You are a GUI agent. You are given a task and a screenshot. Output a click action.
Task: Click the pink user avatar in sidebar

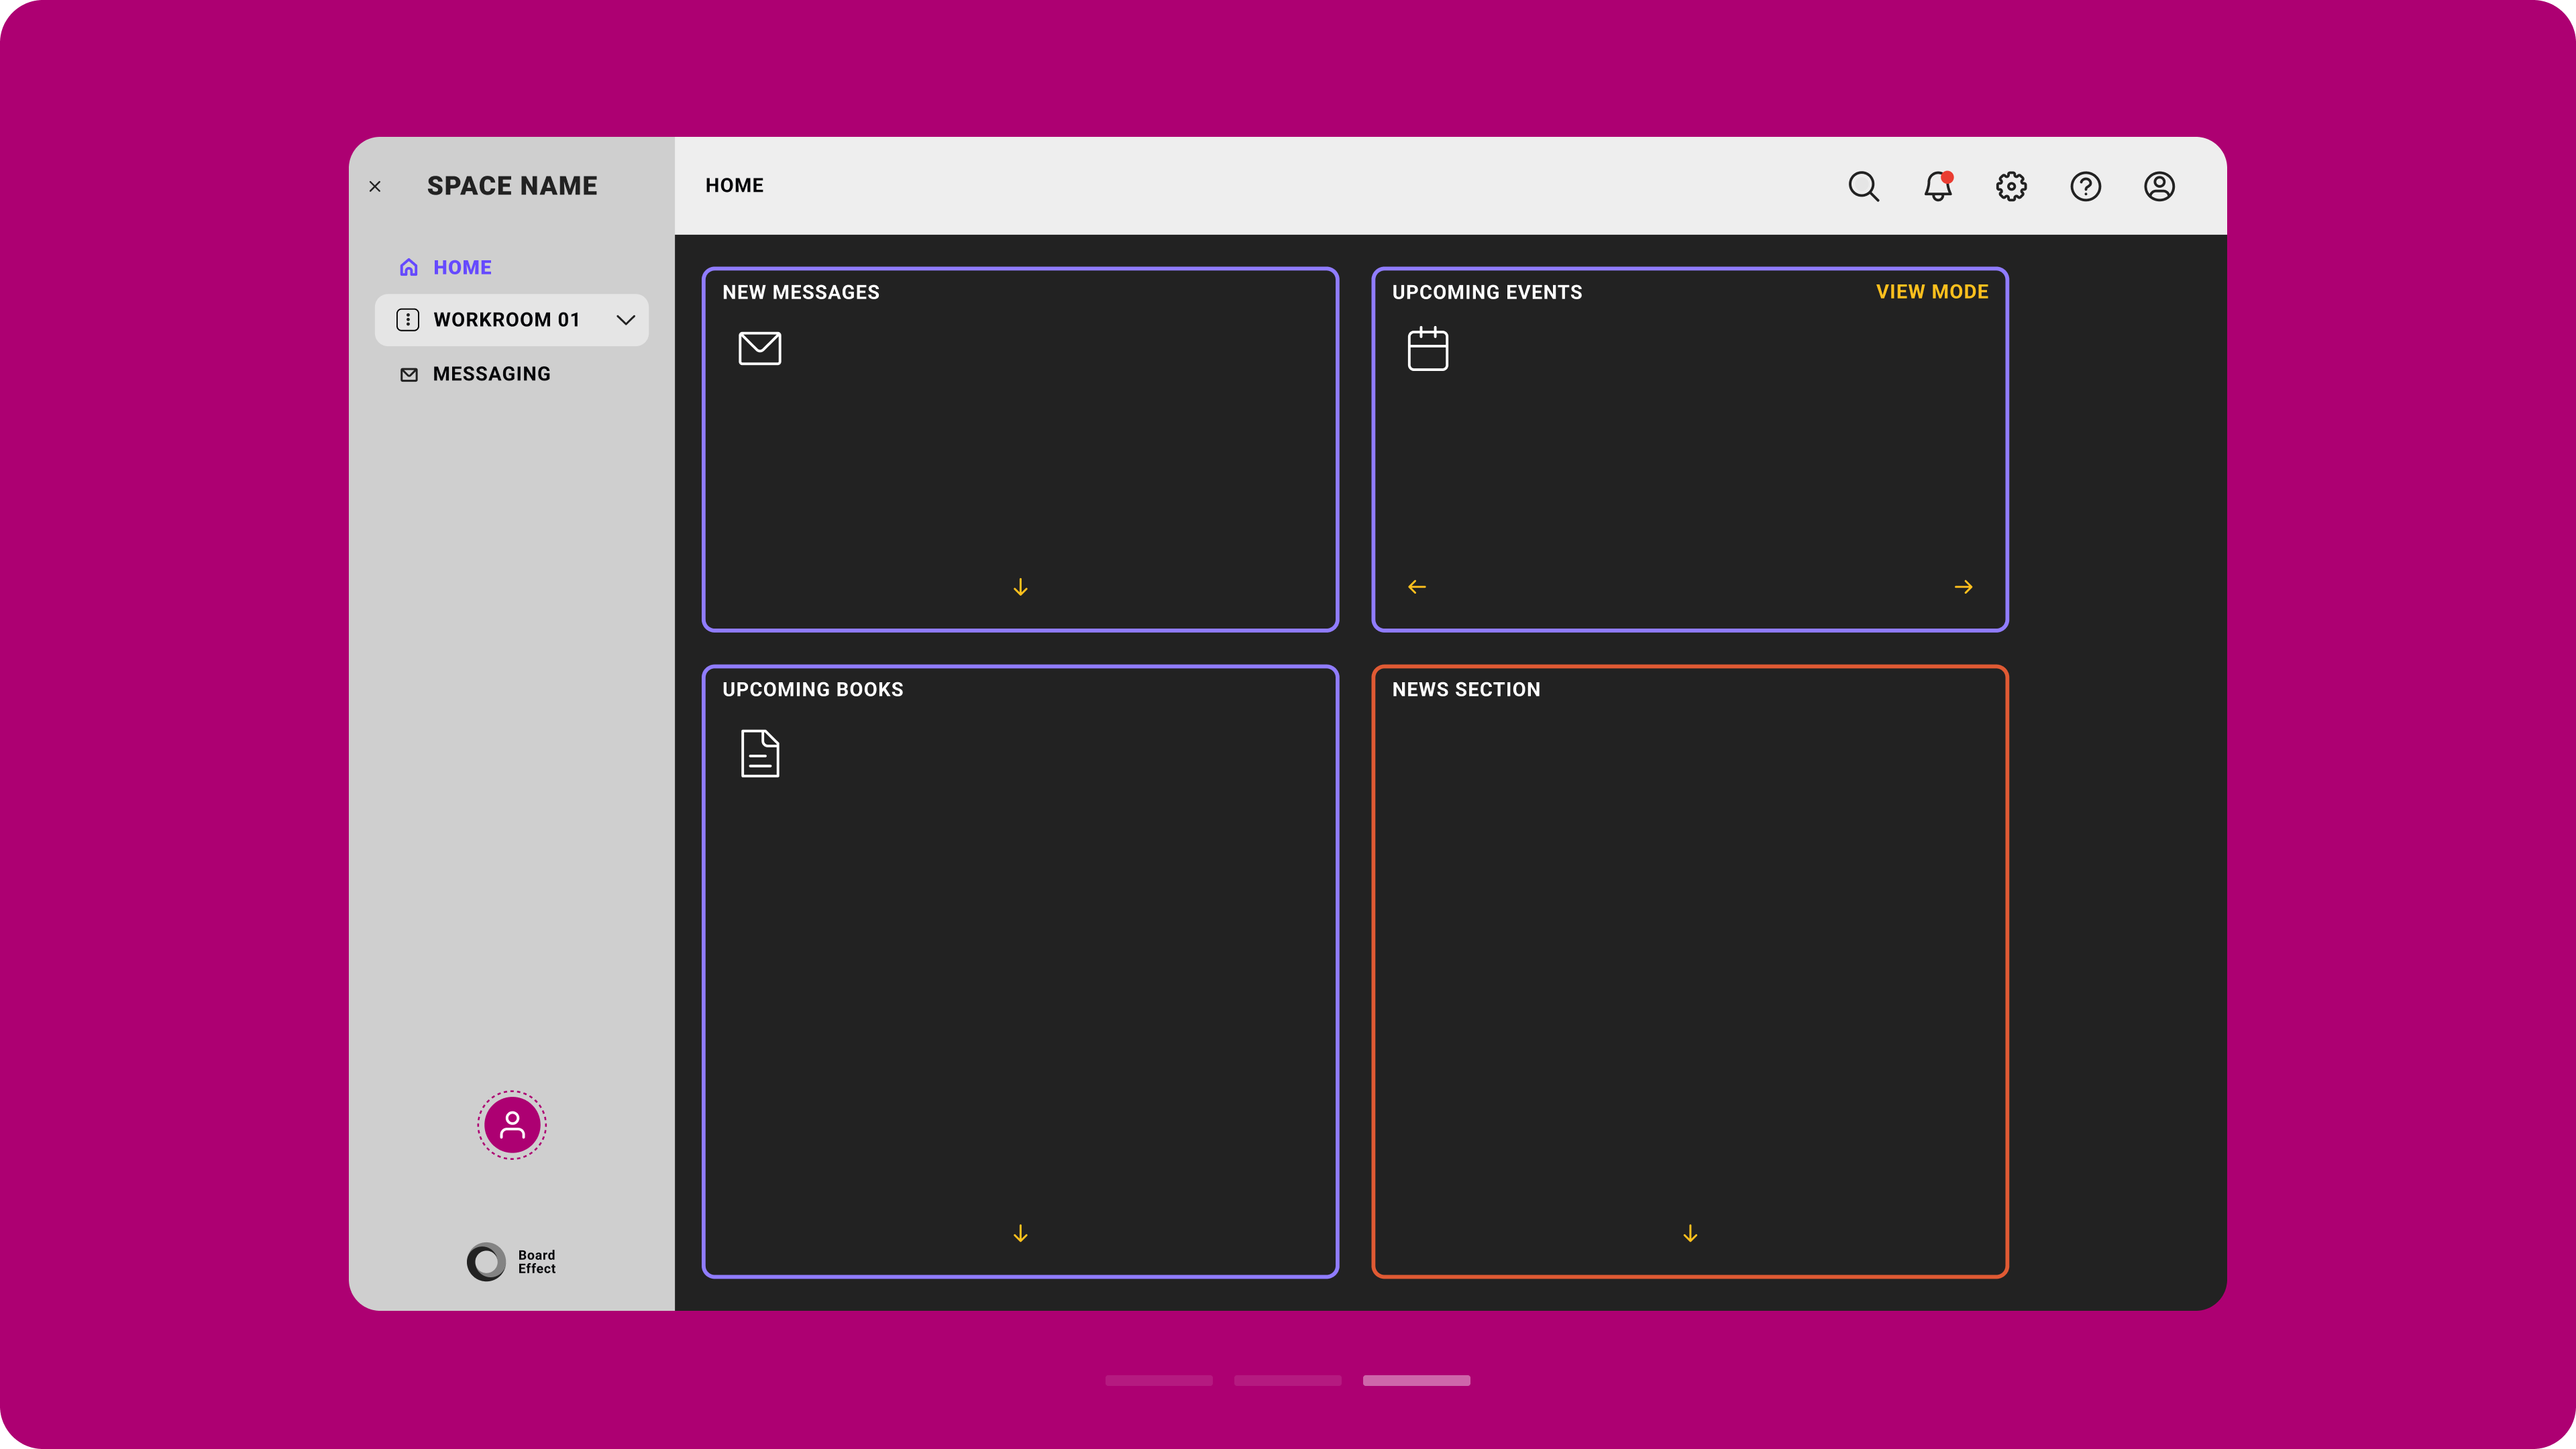[x=512, y=1125]
